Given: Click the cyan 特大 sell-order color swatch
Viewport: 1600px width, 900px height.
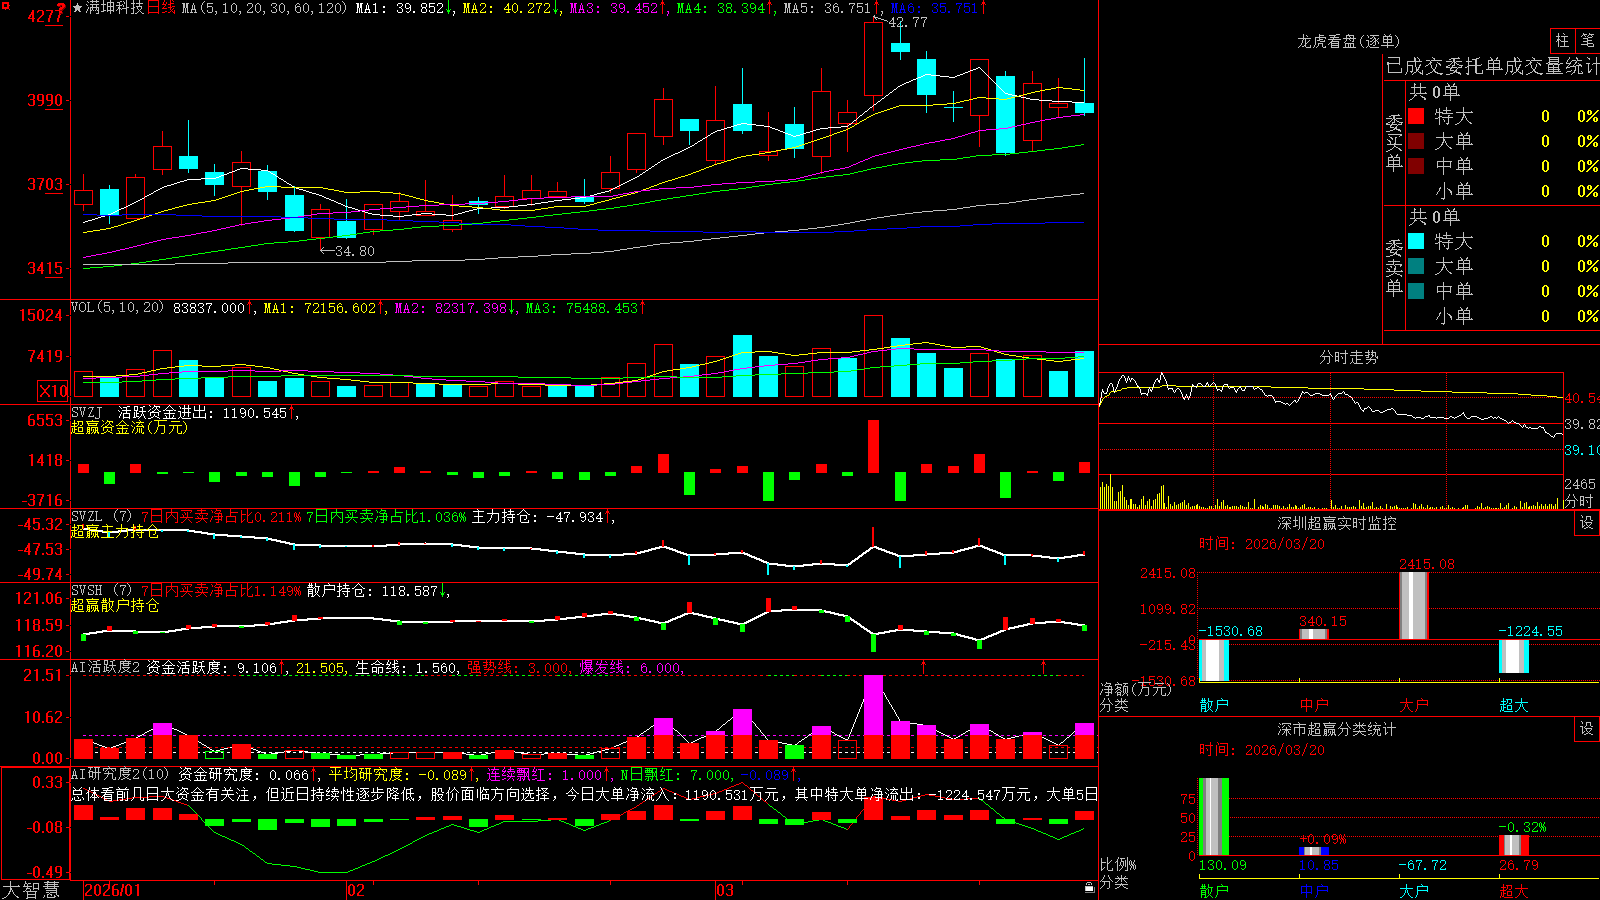Looking at the screenshot, I should 1416,241.
